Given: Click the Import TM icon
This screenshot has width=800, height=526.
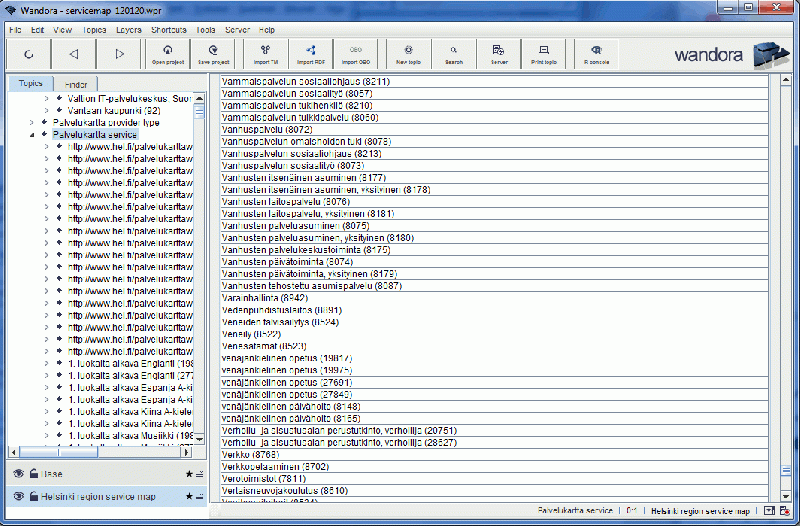Looking at the screenshot, I should tap(265, 53).
